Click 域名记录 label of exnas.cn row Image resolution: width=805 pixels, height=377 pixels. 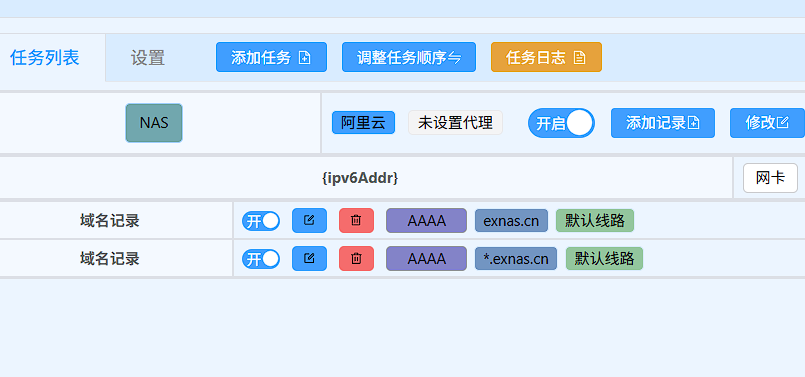coord(110,220)
